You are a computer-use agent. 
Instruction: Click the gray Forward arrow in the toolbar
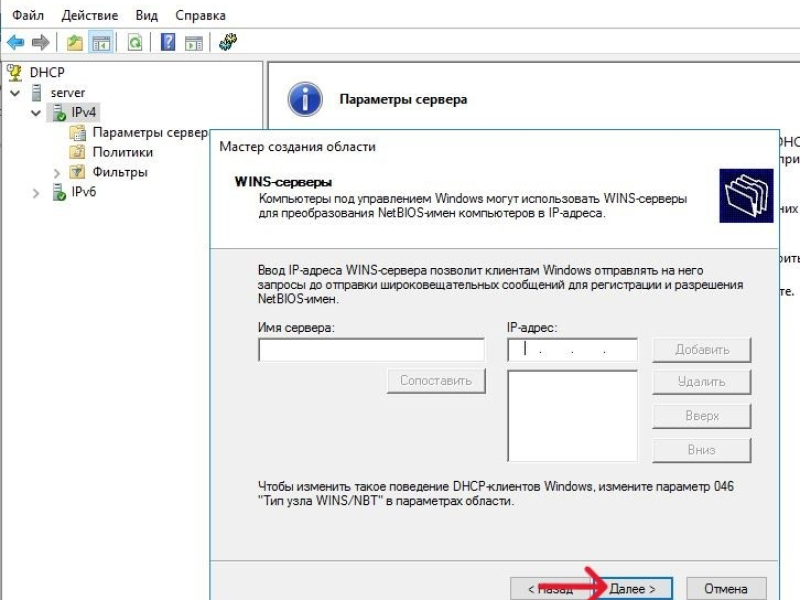(40, 42)
